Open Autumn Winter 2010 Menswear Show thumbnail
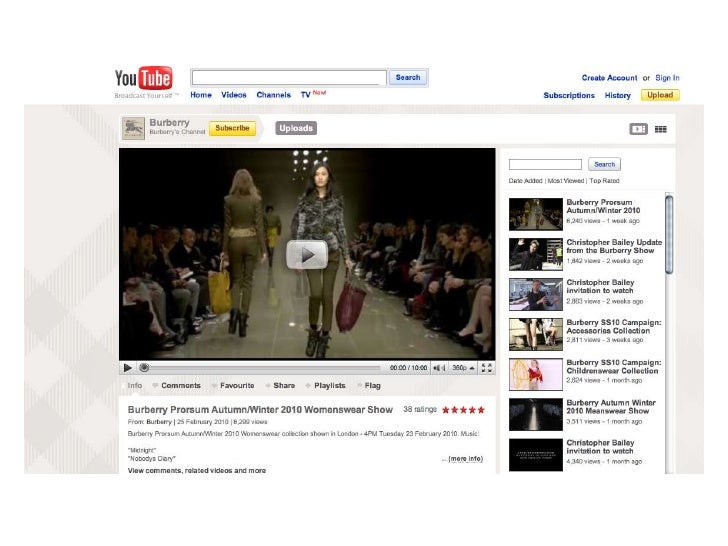 click(536, 415)
